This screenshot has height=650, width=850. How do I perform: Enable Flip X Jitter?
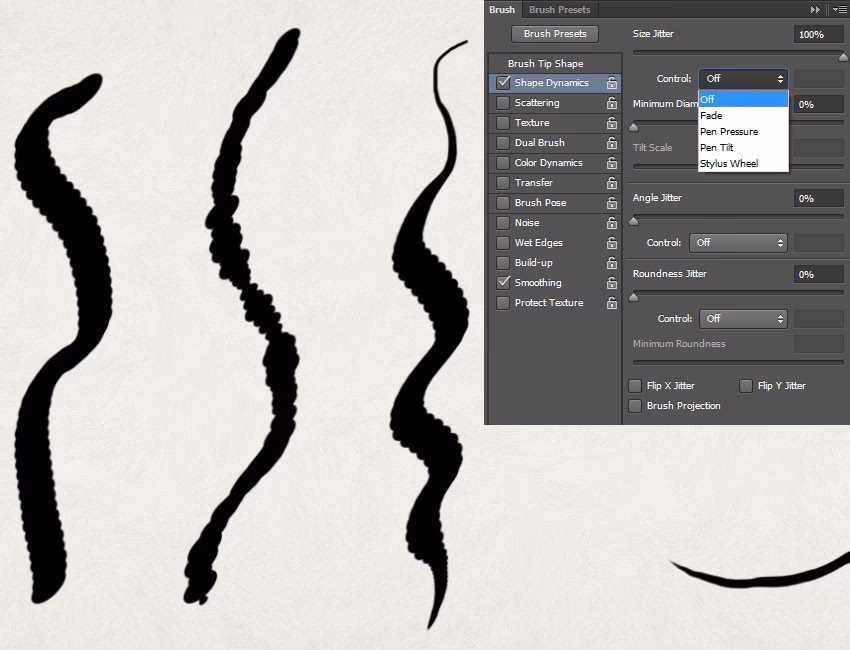click(x=635, y=385)
